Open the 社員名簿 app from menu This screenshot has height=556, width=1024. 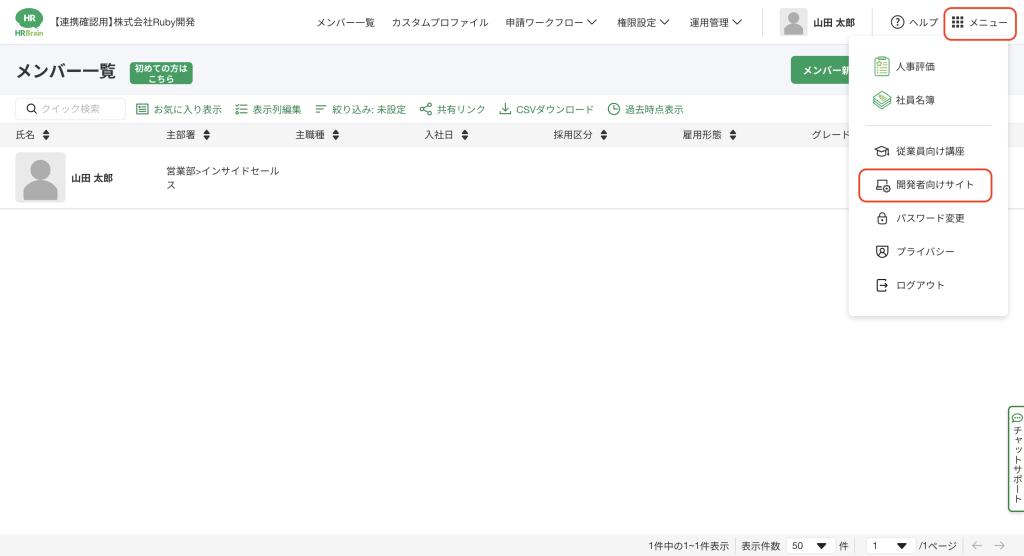[881, 100]
